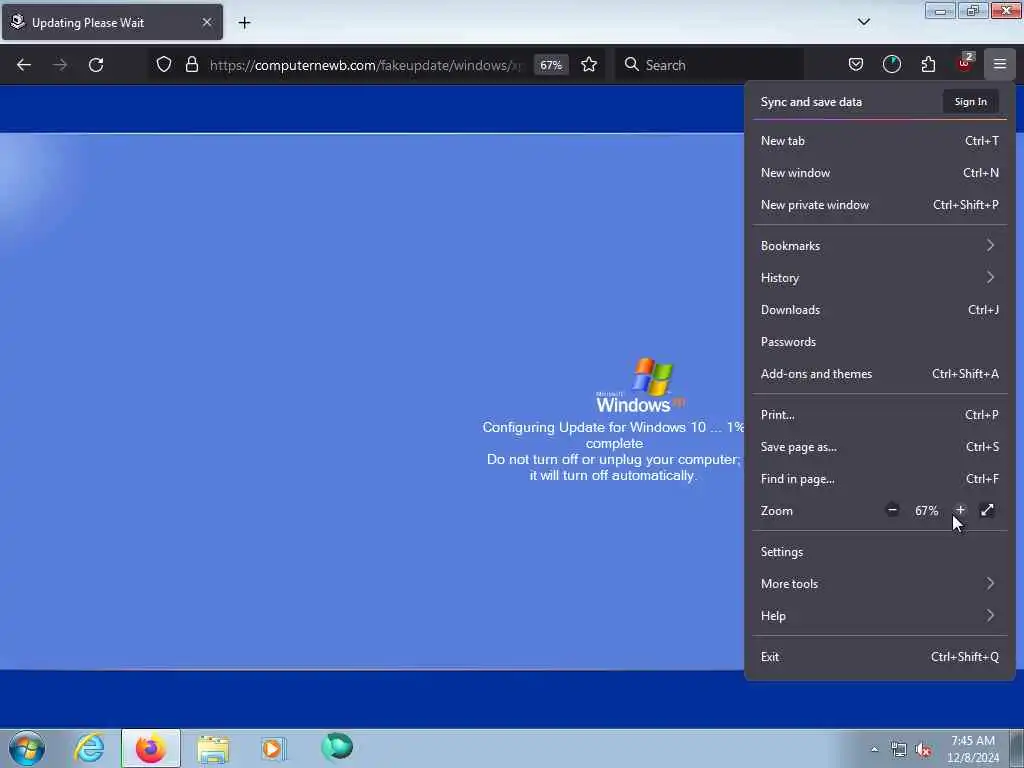Screen dimensions: 1024x768
Task: Click the muted volume tray icon
Action: pos(923,750)
